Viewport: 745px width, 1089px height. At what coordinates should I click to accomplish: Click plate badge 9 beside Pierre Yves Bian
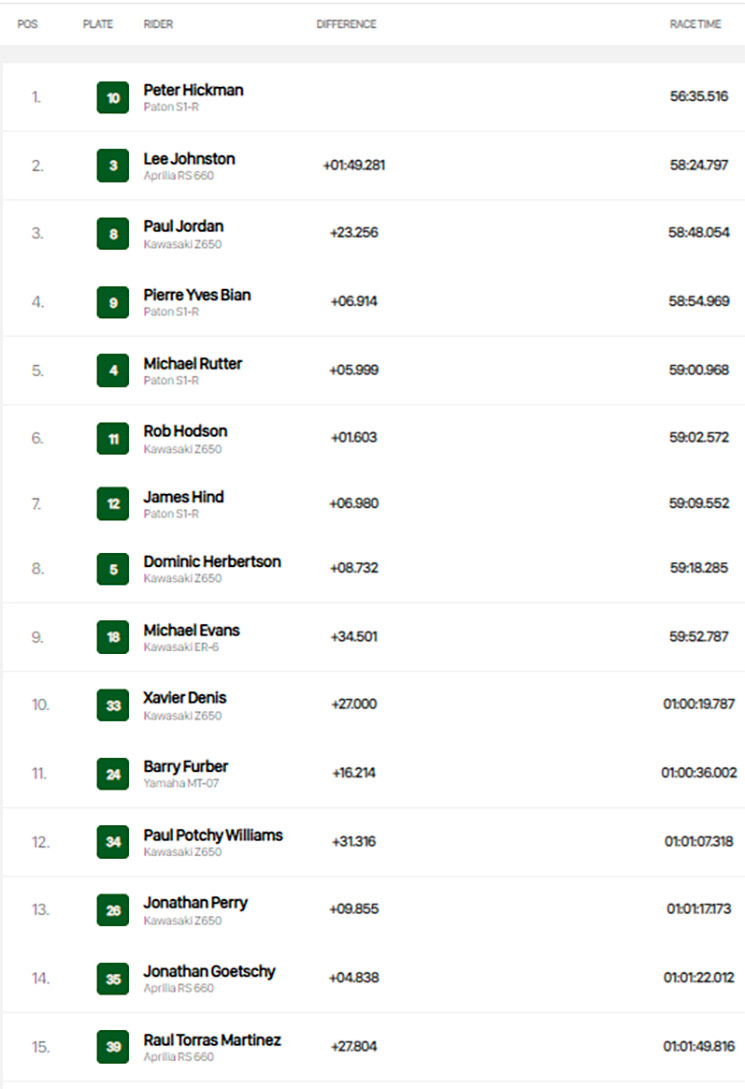[112, 302]
